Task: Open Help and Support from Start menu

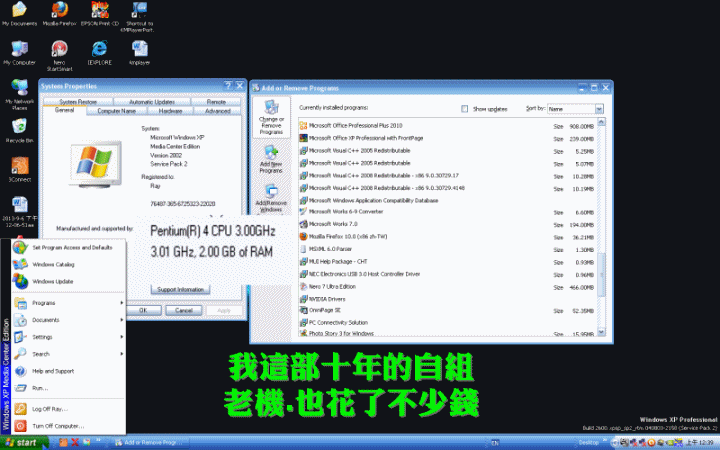Action: pos(68,371)
